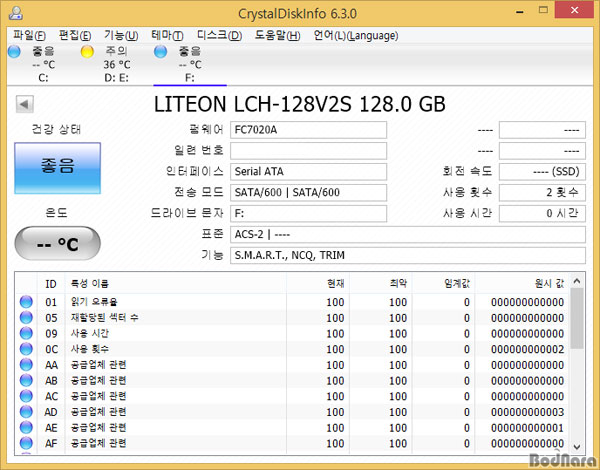Click the features field S.M.A.R.T., NCQ, TRIM
The image size is (600, 470).
tap(408, 255)
